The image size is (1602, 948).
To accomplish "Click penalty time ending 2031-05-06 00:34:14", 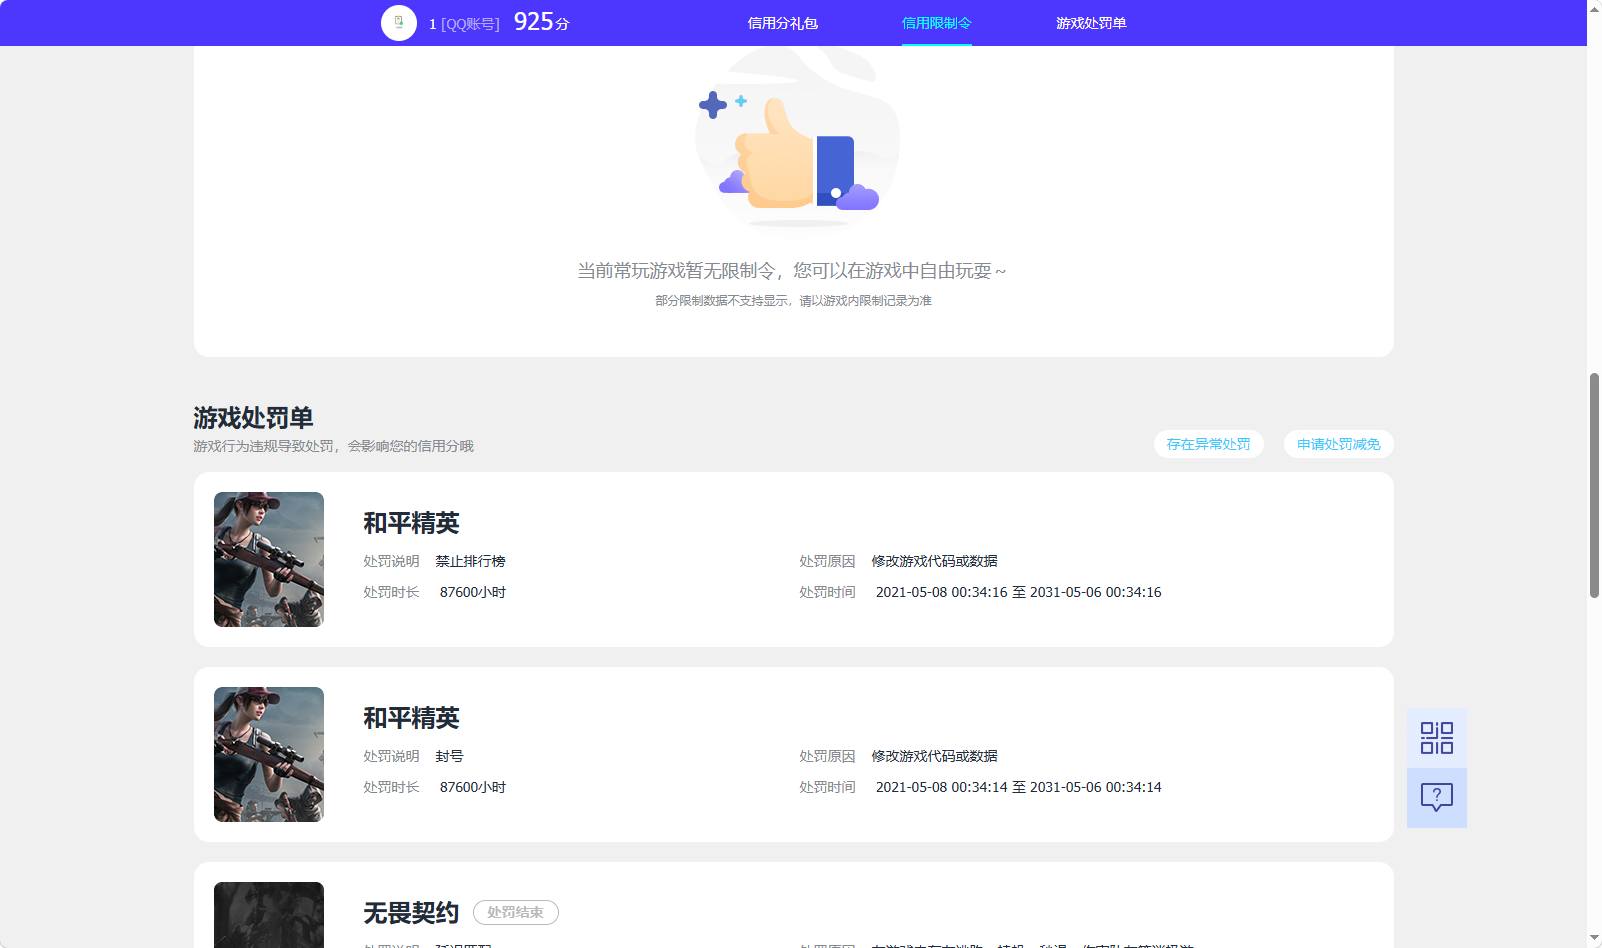I will tap(1018, 787).
